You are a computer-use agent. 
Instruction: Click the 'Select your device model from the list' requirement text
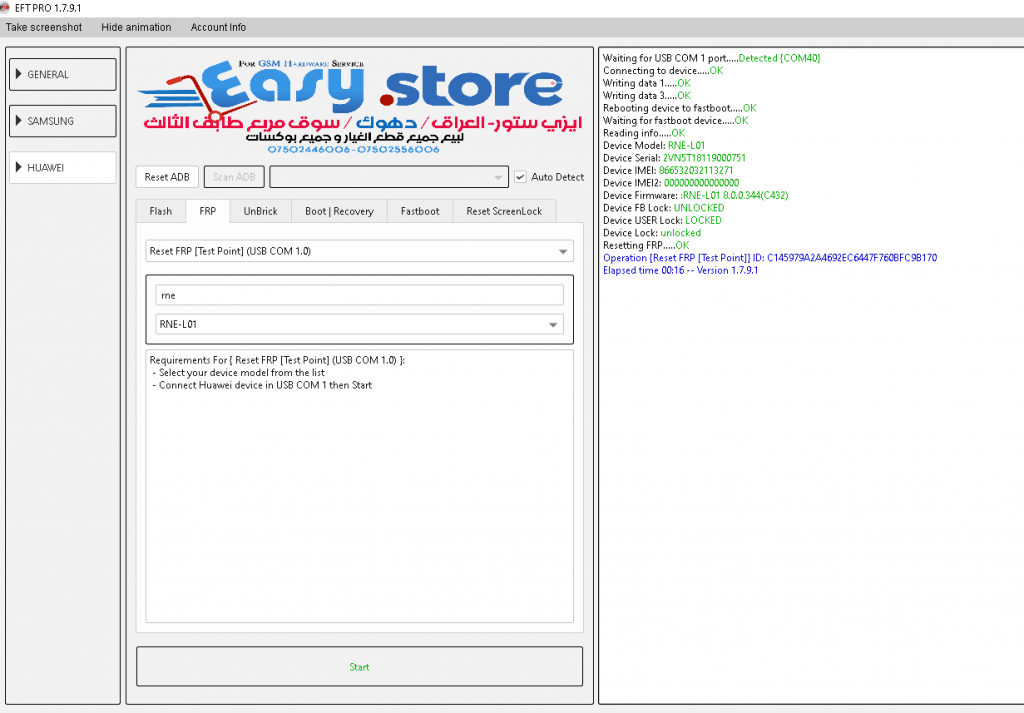(242, 373)
